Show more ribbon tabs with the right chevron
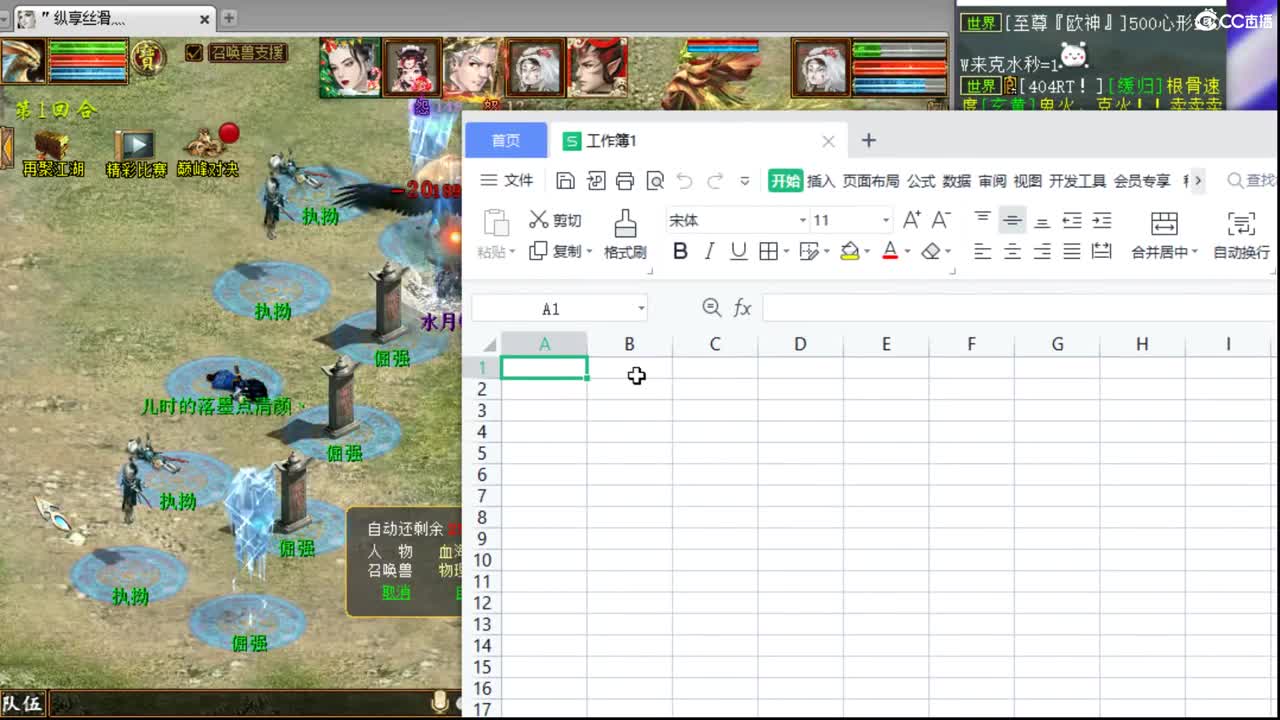This screenshot has height=720, width=1280. pyautogui.click(x=1198, y=181)
